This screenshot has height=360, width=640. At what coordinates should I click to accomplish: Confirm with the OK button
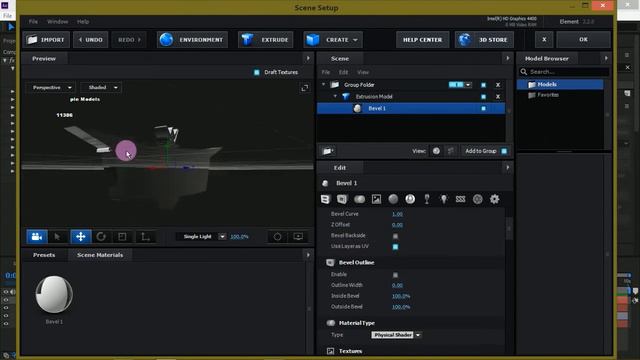[583, 40]
